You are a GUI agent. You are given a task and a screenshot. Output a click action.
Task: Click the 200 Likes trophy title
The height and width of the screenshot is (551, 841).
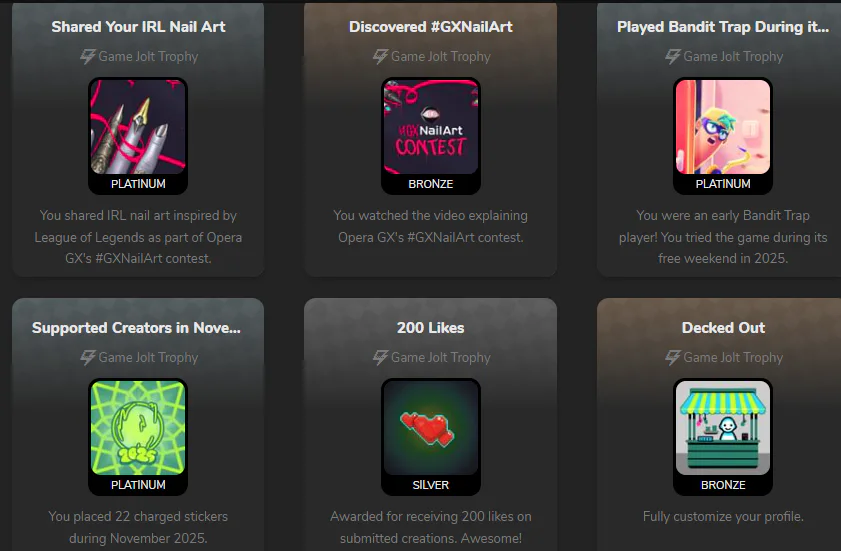[431, 328]
